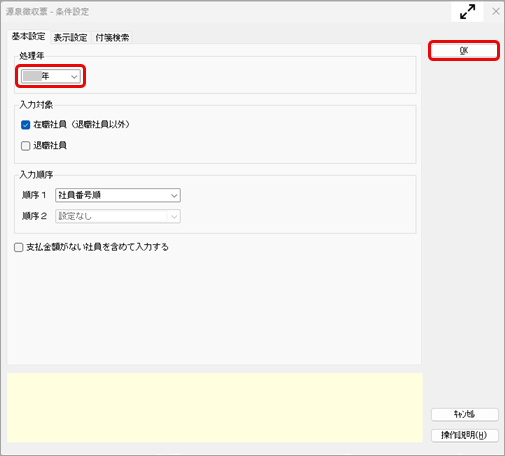The image size is (505, 456).
Task: Expand the 順序1 社員番号順 dropdown
Action: [x=118, y=195]
